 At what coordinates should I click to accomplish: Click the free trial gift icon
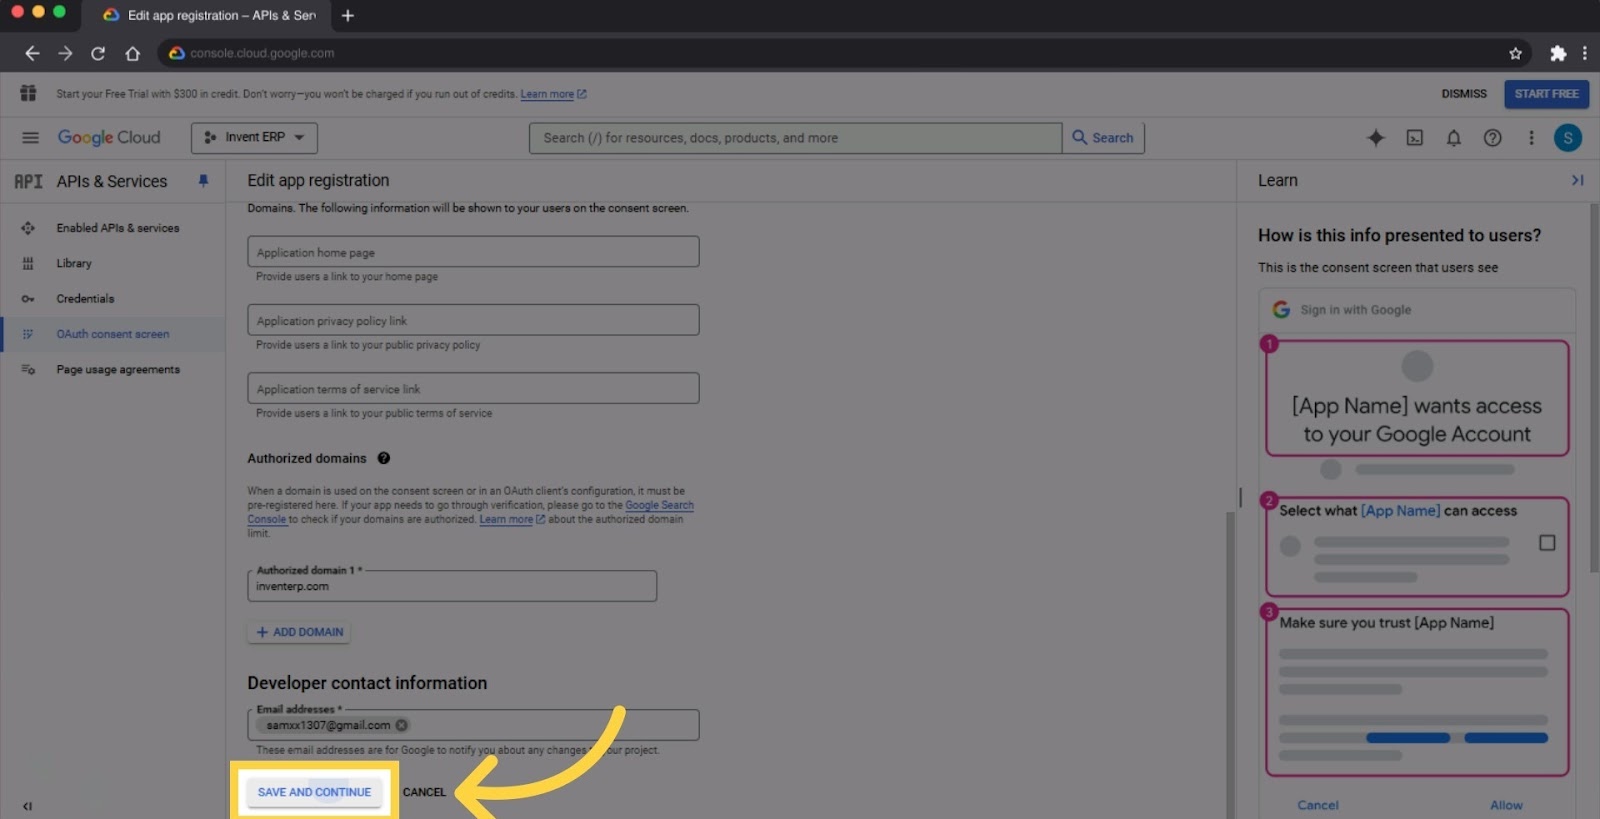28,93
